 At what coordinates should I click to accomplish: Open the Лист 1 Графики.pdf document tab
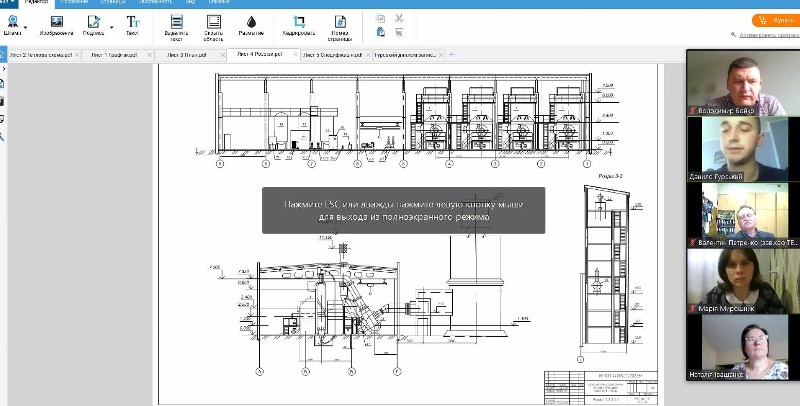(116, 55)
